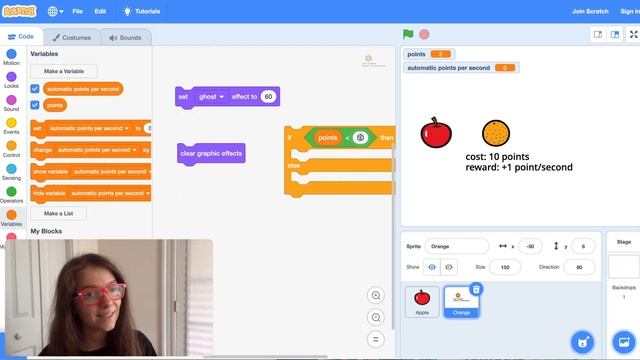
Task: Select the Looks block category
Action: click(11, 80)
